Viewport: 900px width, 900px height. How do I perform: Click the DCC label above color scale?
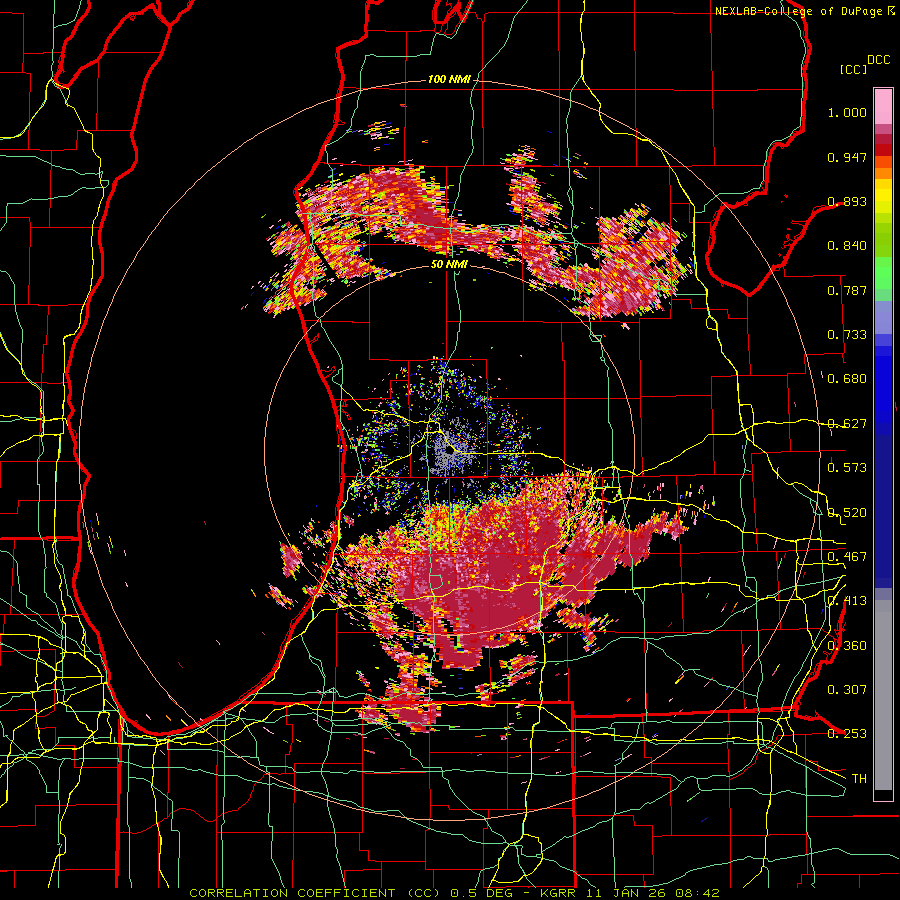coord(879,60)
